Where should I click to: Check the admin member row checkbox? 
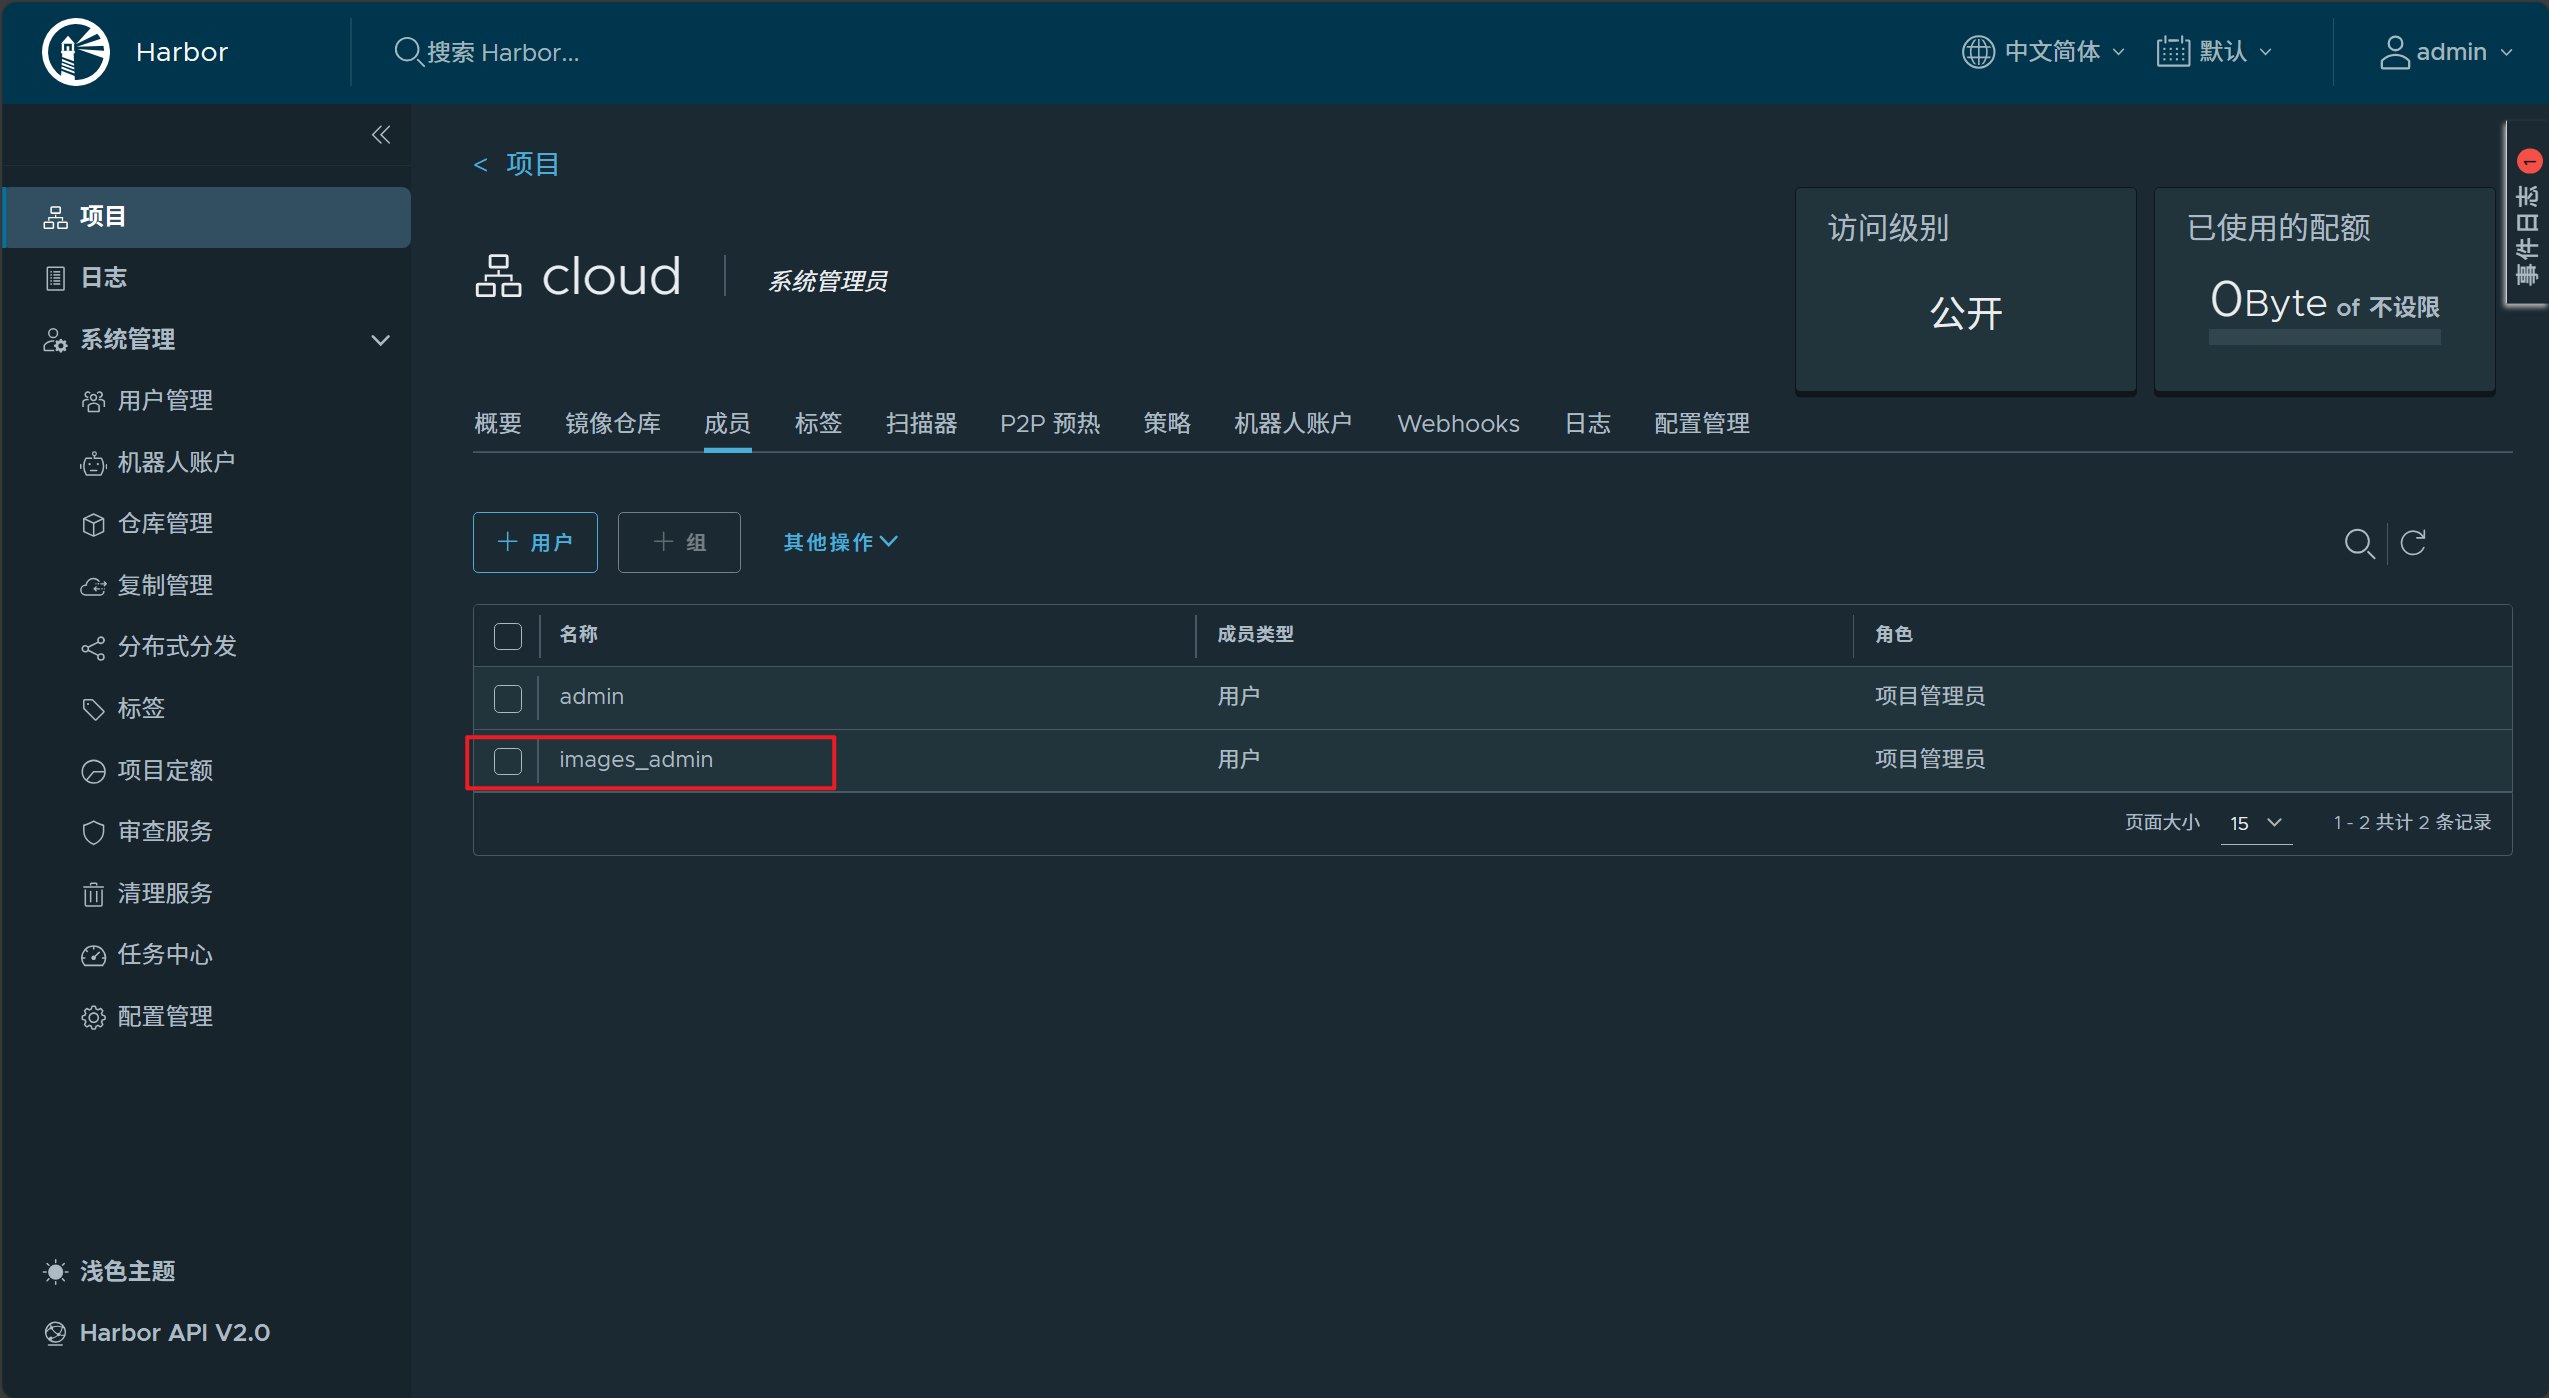pyautogui.click(x=508, y=698)
